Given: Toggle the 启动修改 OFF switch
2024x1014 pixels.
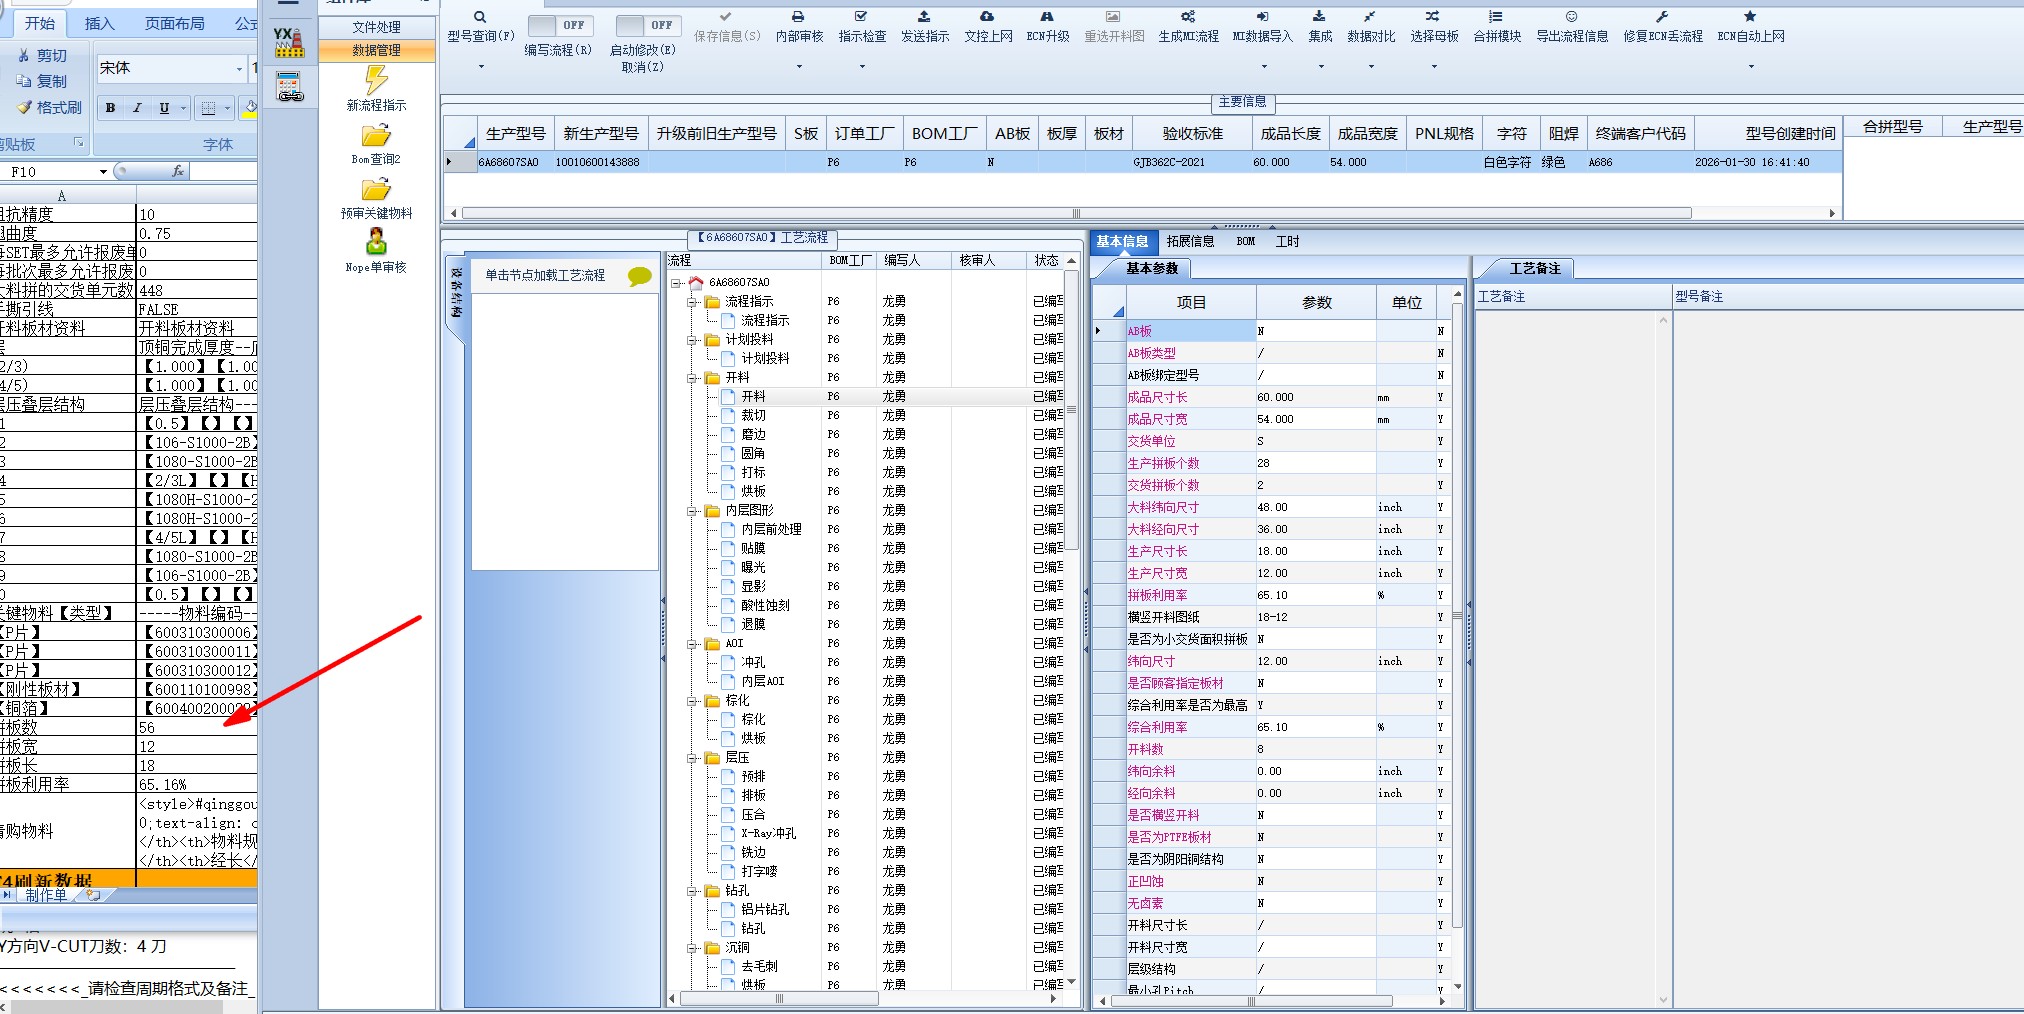Looking at the screenshot, I should tap(647, 25).
